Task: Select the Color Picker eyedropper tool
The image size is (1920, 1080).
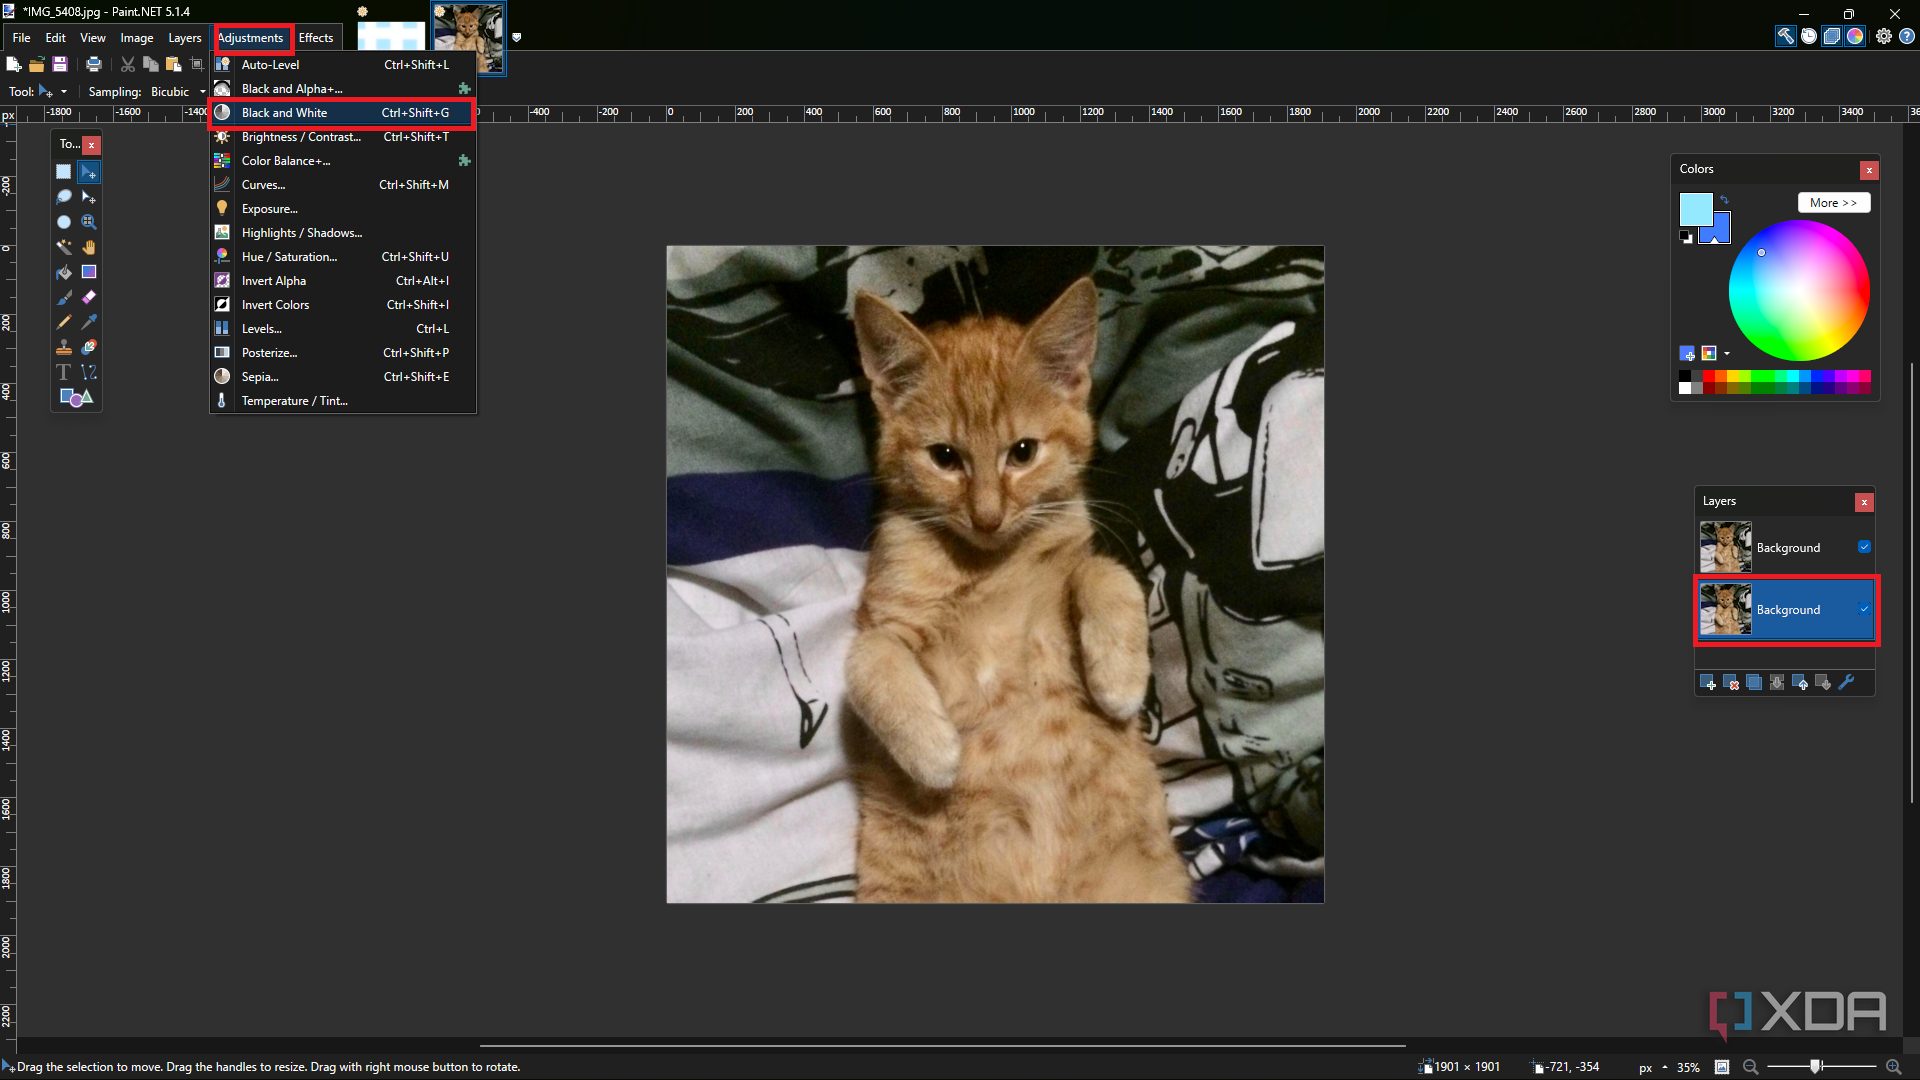Action: 89,322
